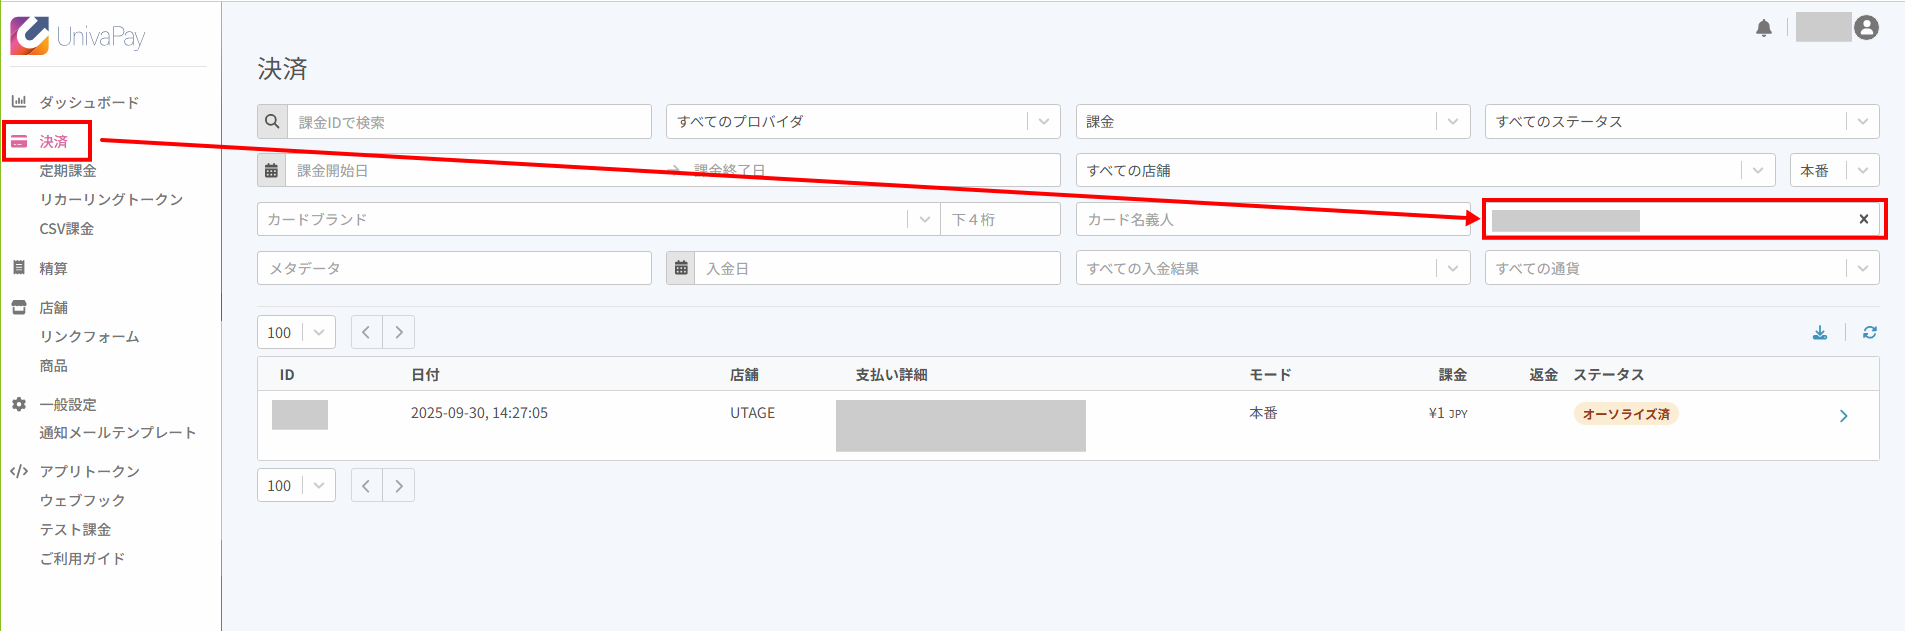Click the search magnifier icon
This screenshot has width=1905, height=631.
272,121
